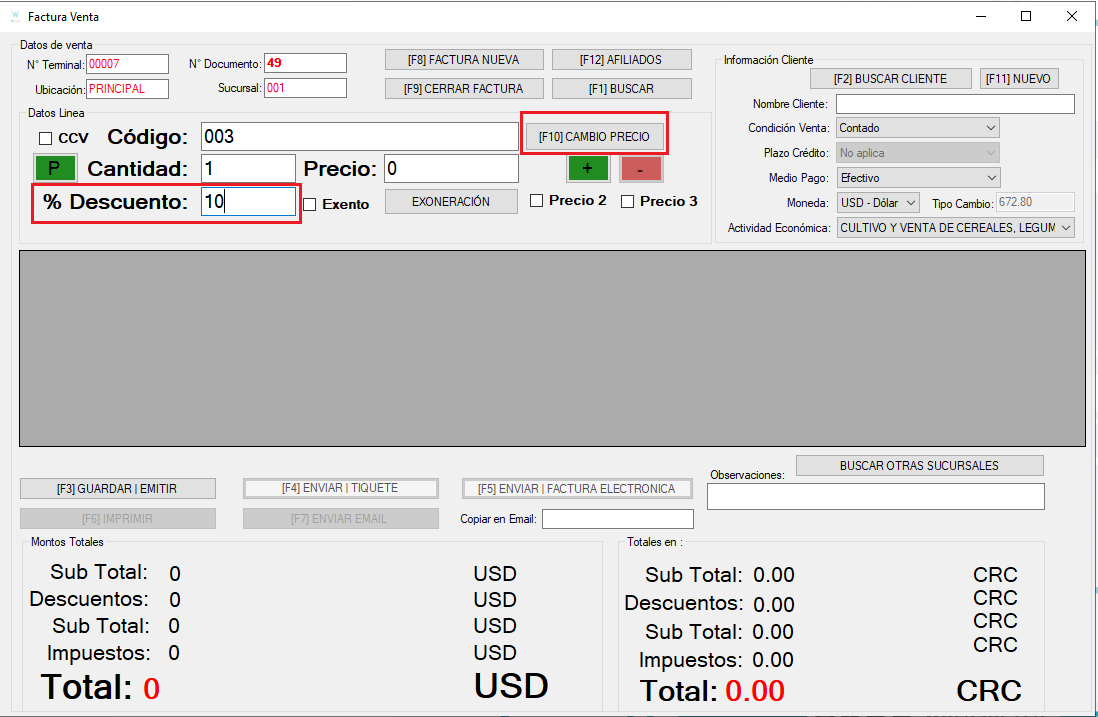Click the Factura Venta window icon
Image resolution: width=1098 pixels, height=717 pixels.
pos(15,16)
